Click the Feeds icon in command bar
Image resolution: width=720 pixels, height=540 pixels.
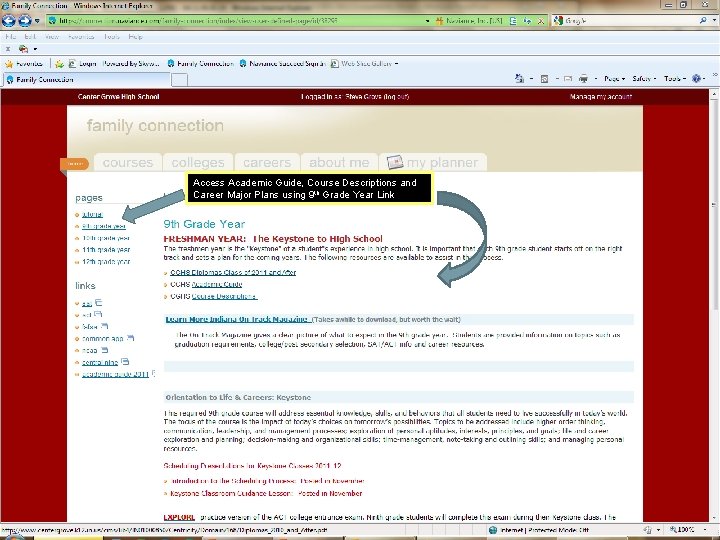[545, 79]
